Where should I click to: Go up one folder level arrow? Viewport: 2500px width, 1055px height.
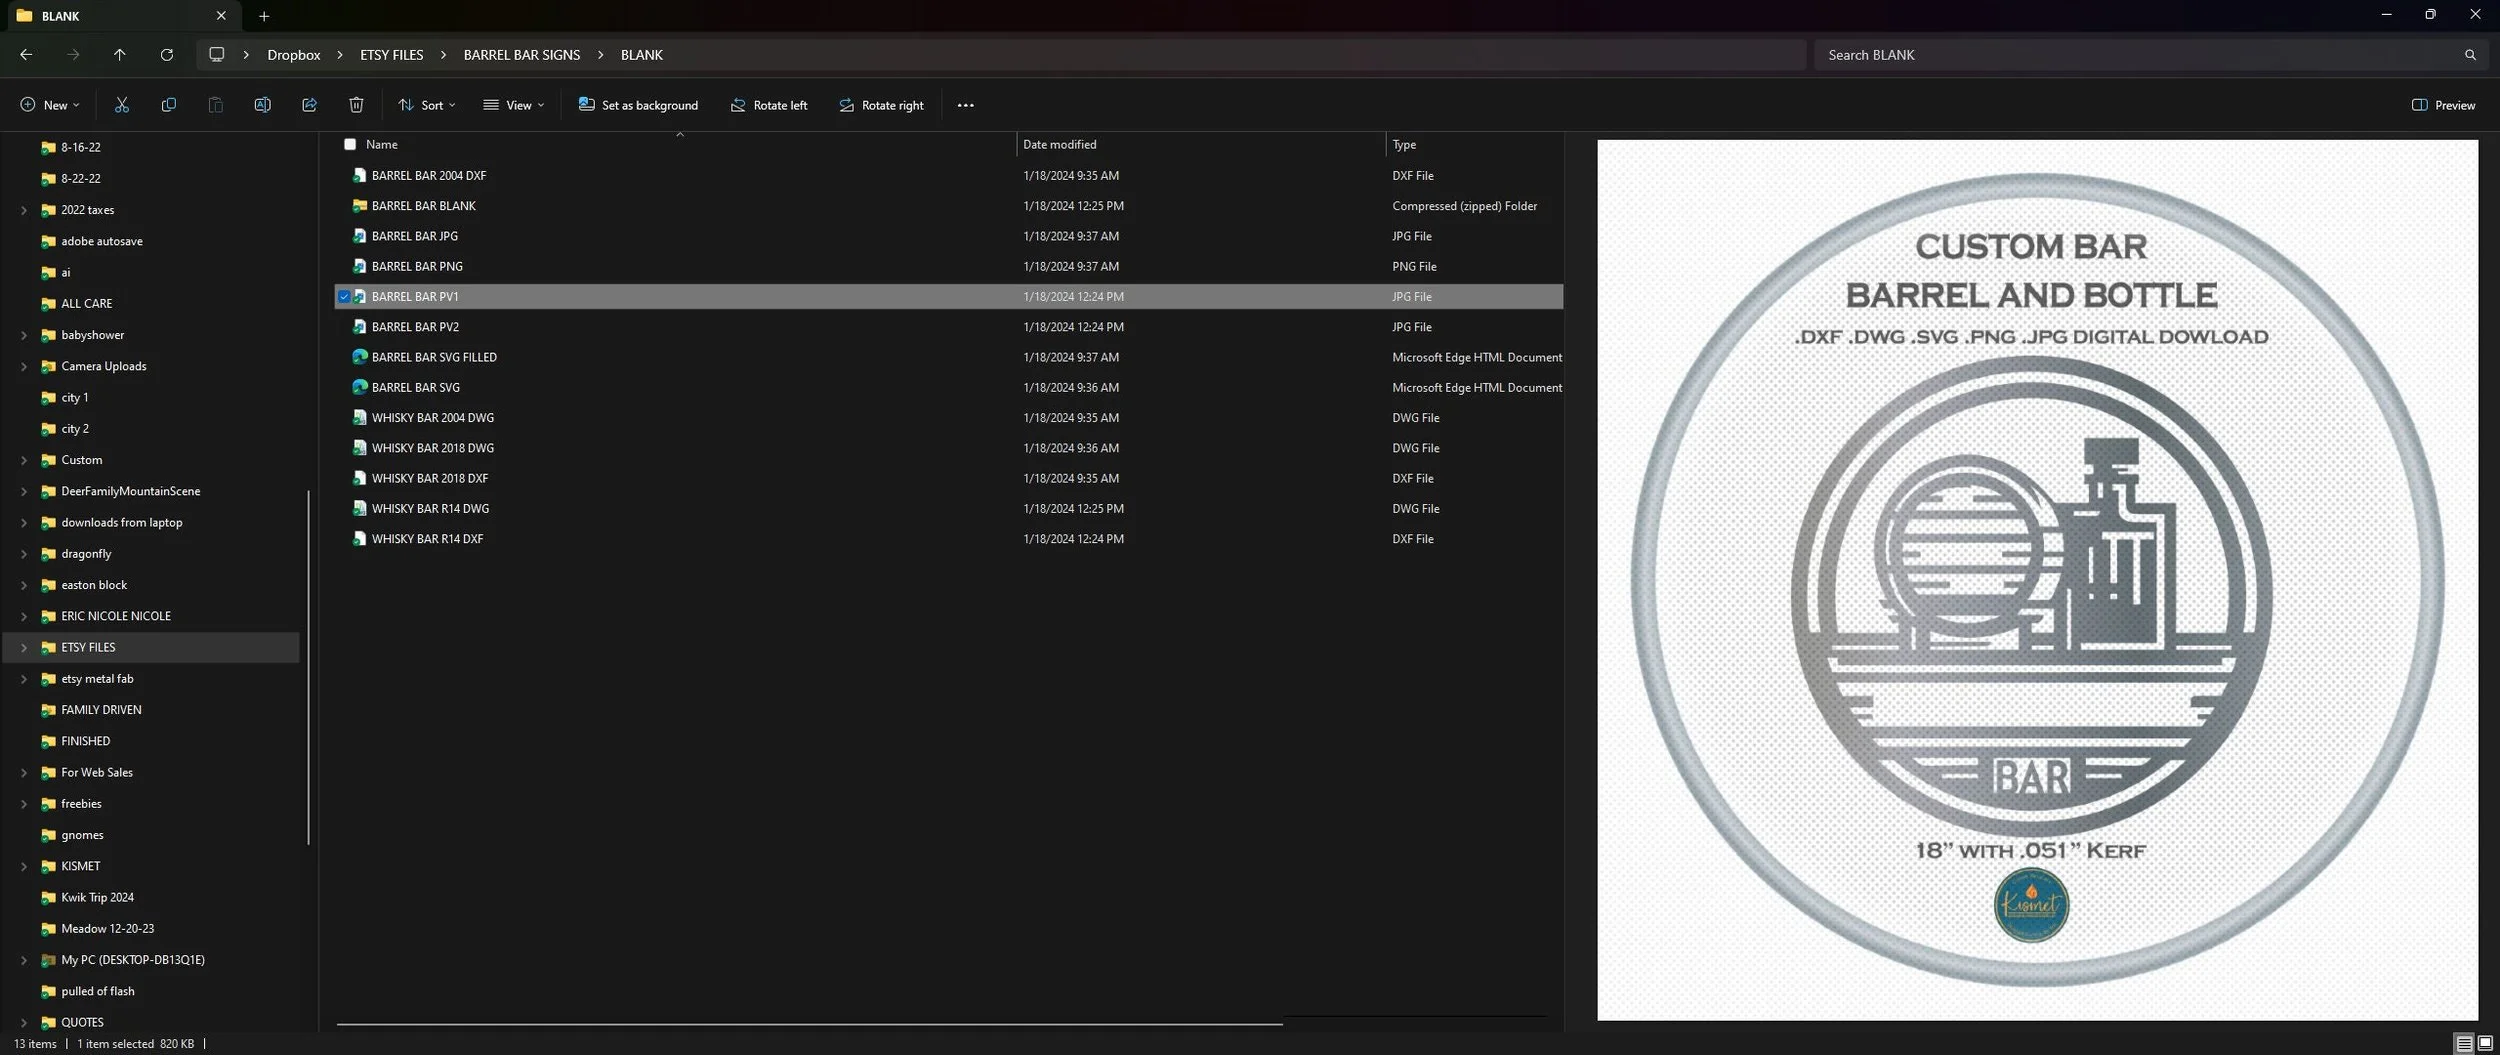pos(120,55)
